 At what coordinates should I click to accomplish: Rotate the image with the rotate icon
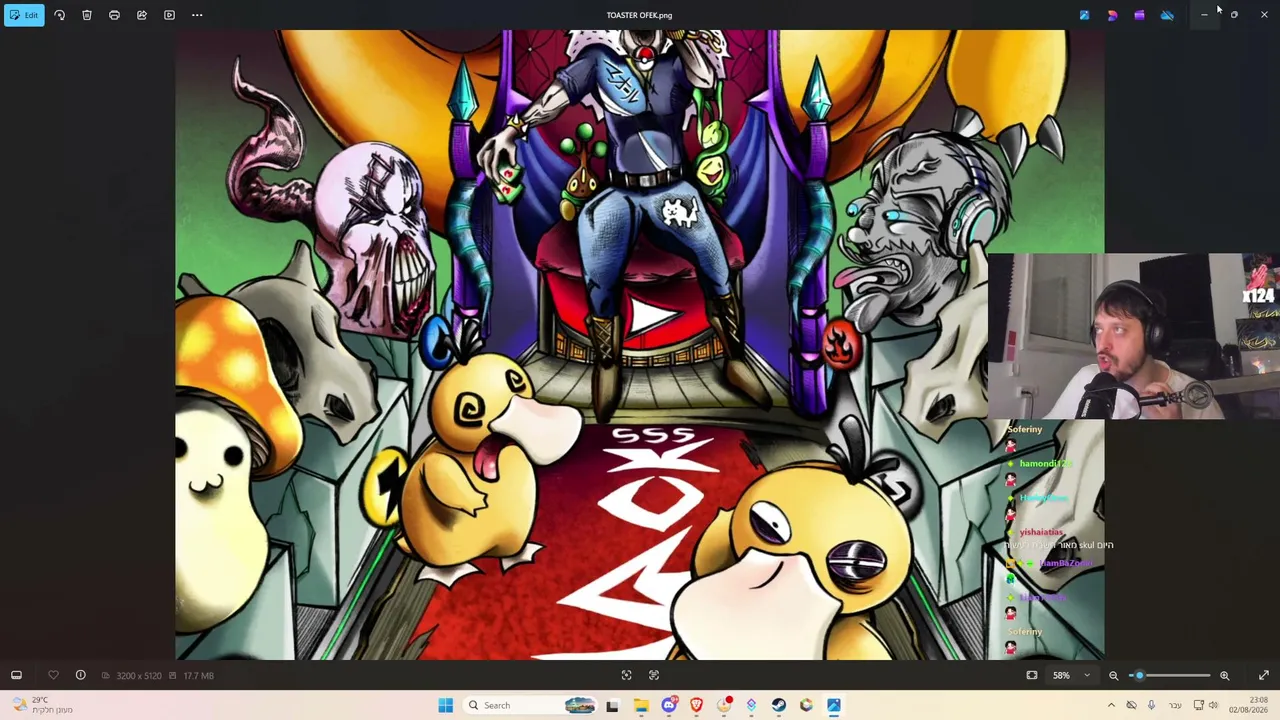(59, 15)
